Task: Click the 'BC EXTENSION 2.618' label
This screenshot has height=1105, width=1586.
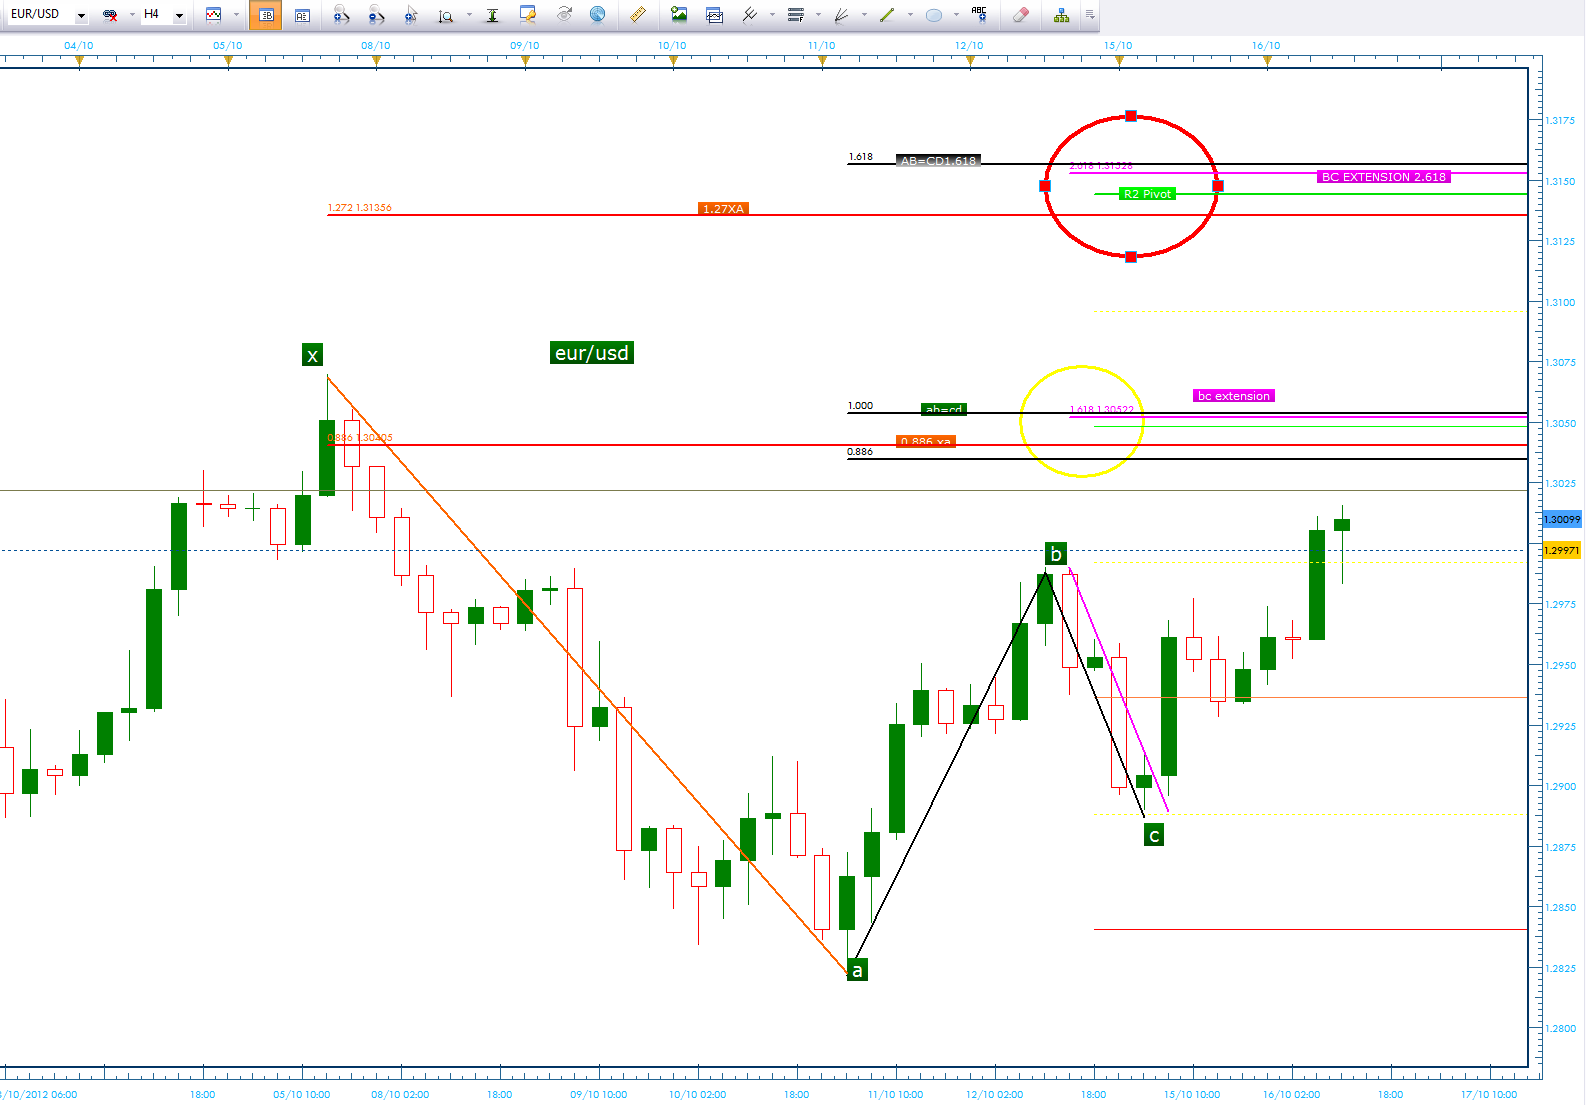Action: (x=1384, y=177)
